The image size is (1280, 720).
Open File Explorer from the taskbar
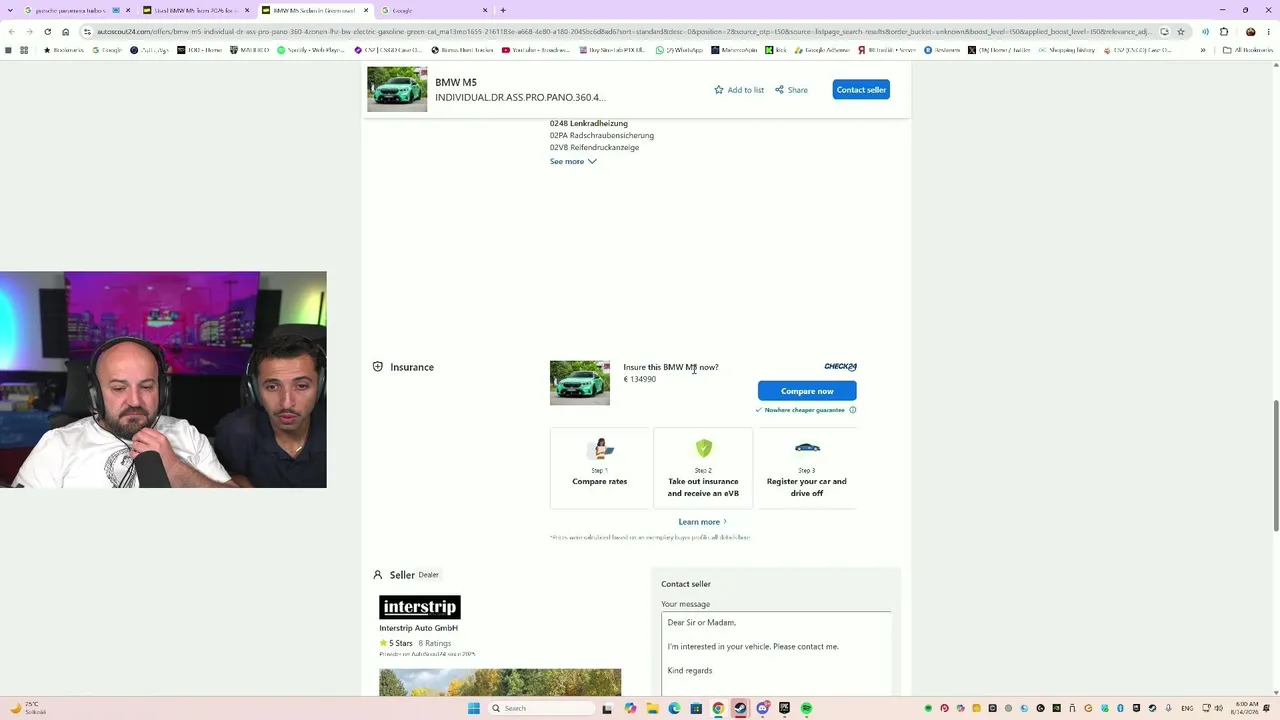point(652,708)
